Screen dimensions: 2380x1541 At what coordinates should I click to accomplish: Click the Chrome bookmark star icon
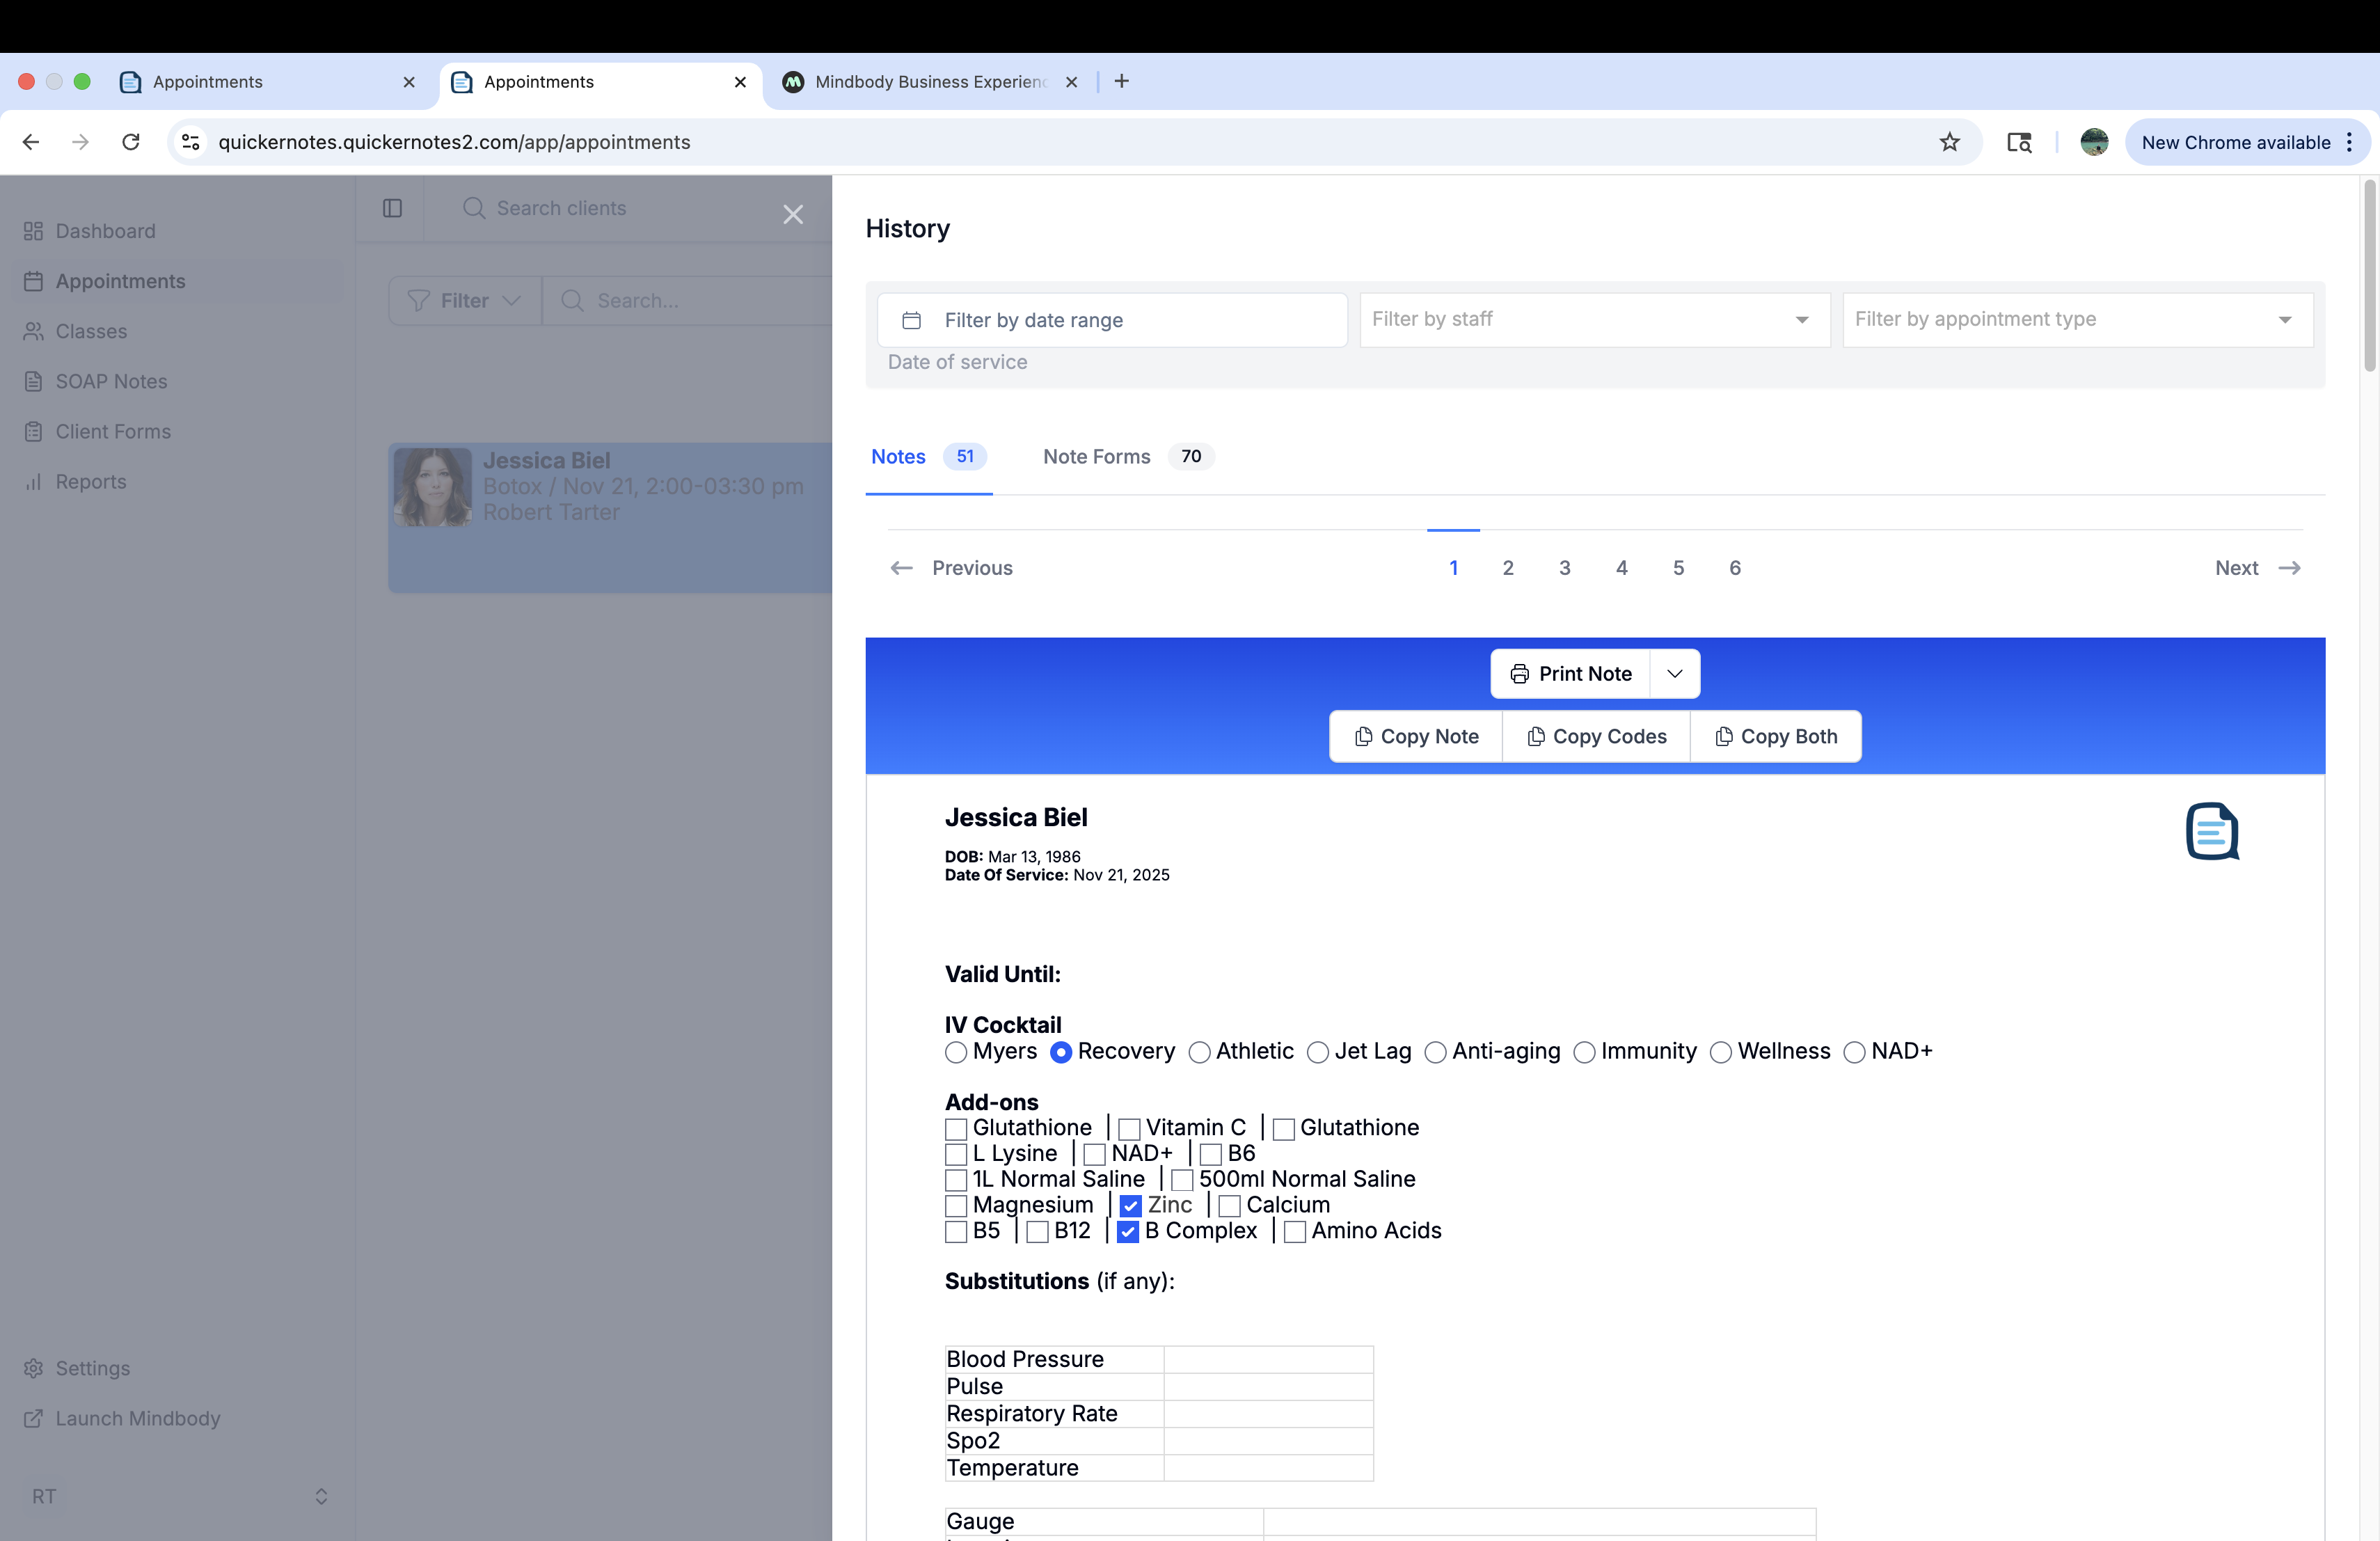(1949, 142)
